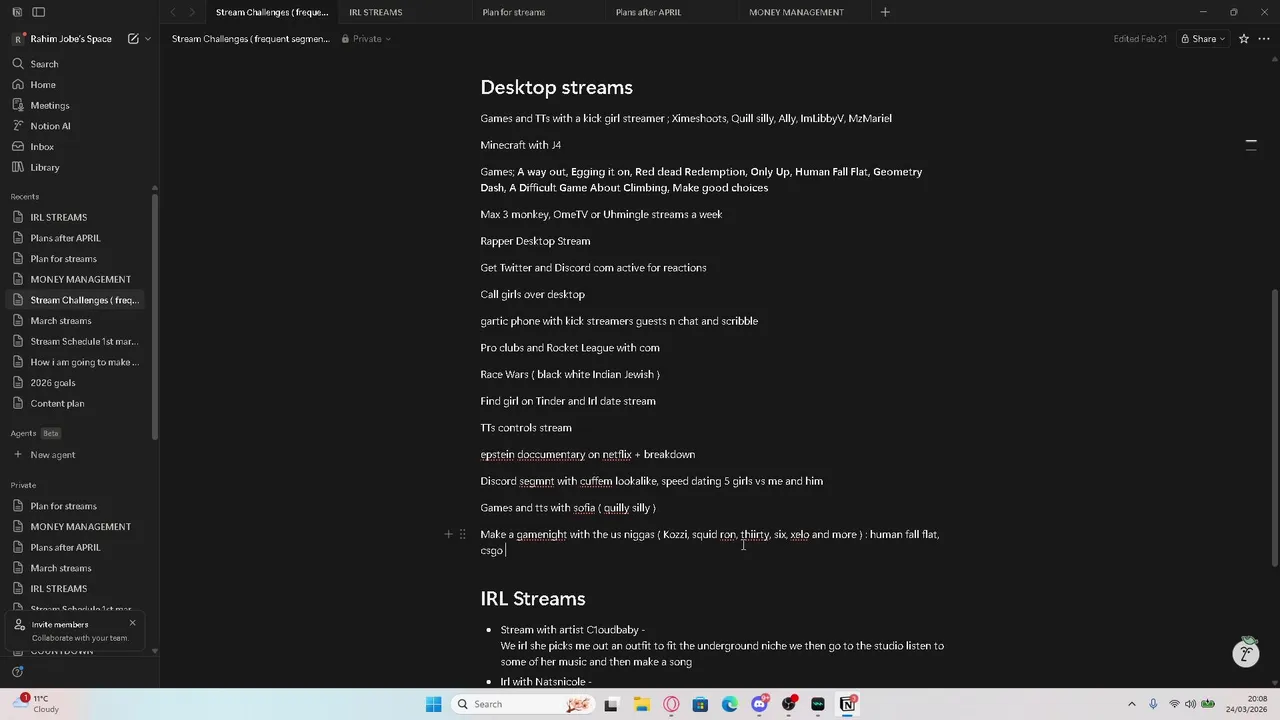Click the Edited Feb 21 label
This screenshot has height=720, width=1280.
1140,39
